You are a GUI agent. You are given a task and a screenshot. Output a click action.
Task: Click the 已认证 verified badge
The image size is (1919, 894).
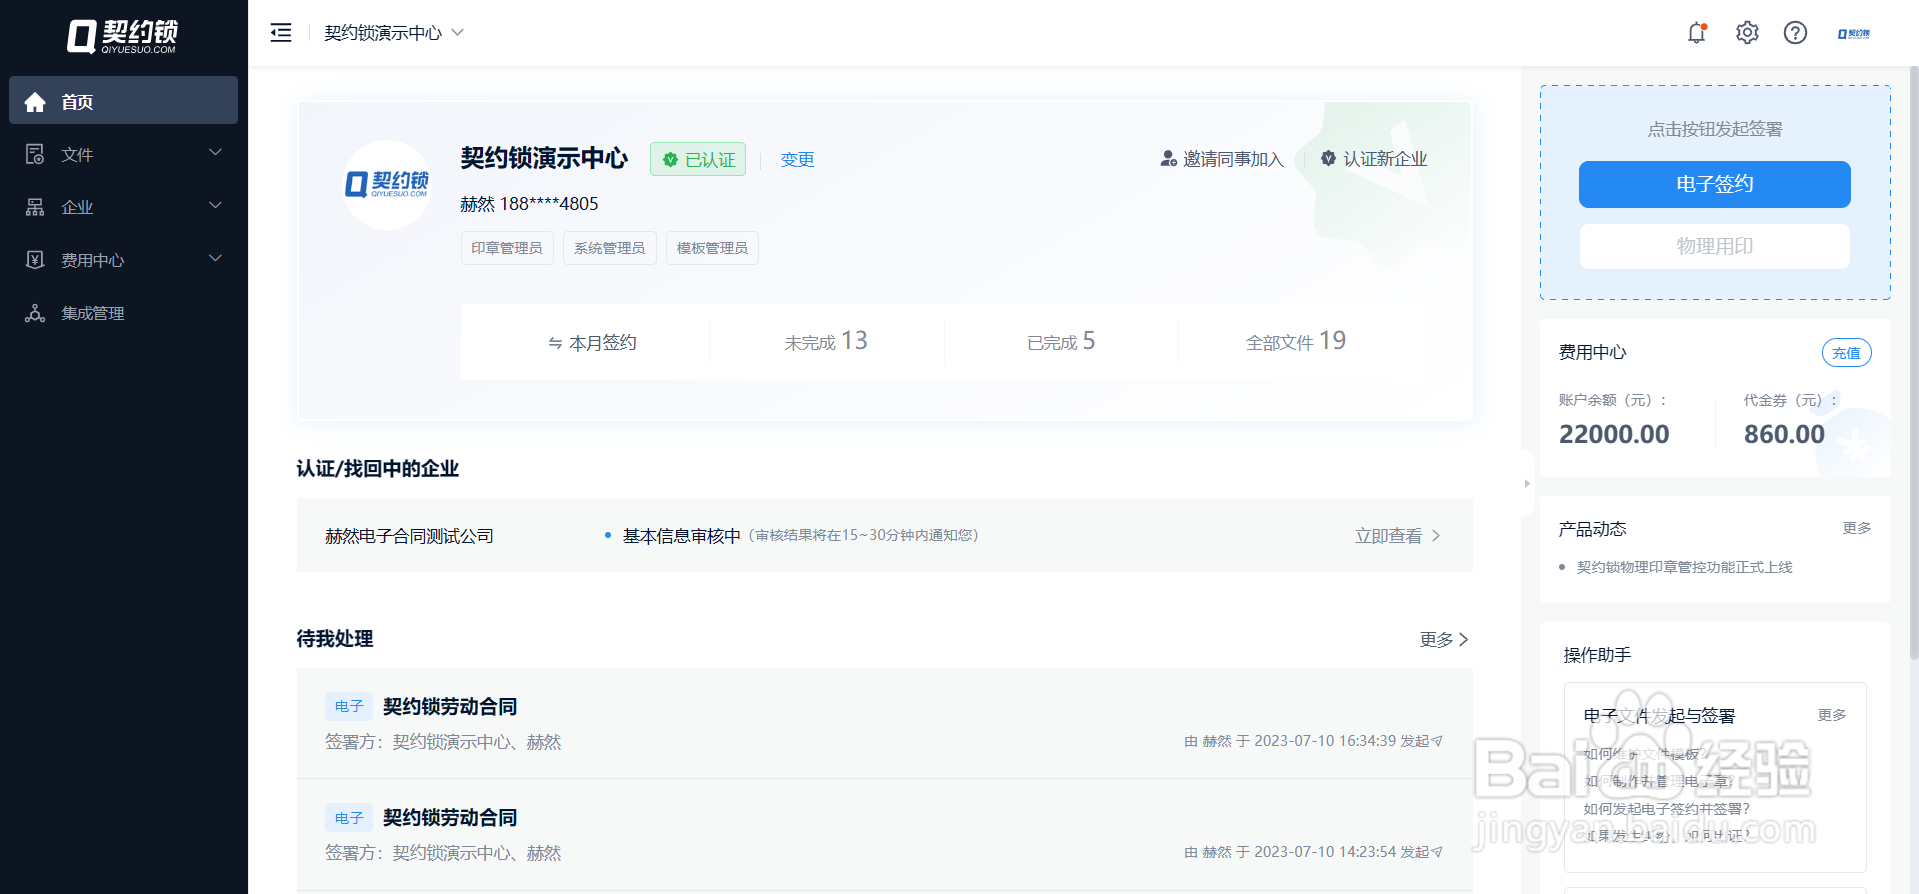[x=698, y=159]
